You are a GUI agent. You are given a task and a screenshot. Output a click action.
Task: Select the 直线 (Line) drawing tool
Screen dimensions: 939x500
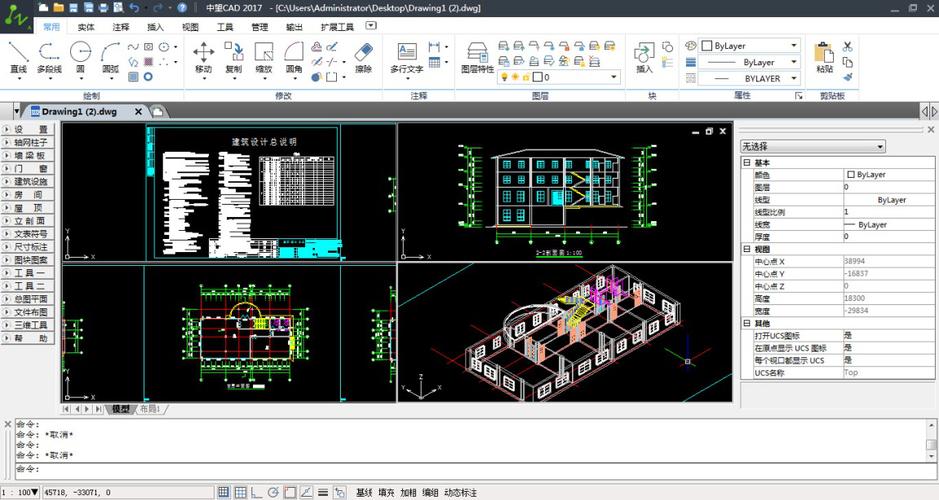[x=18, y=57]
